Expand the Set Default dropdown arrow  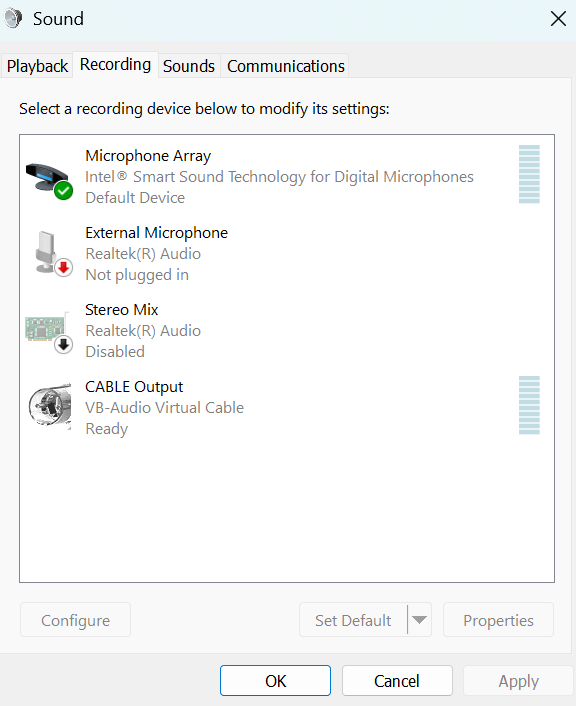[419, 620]
